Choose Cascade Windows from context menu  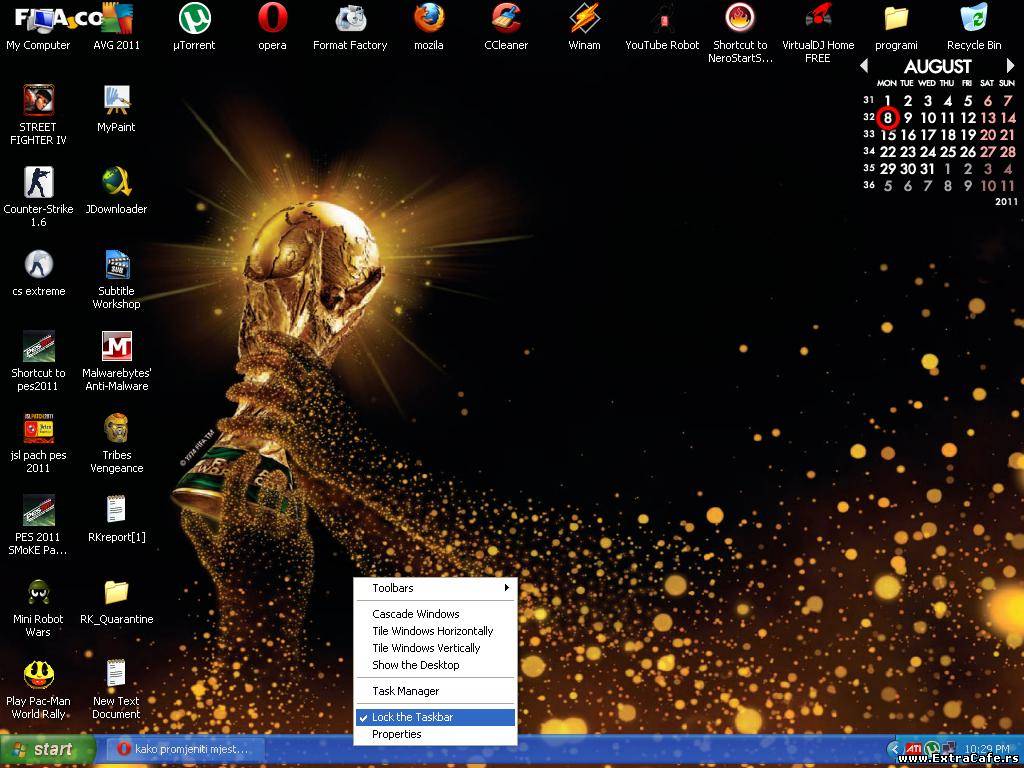click(436, 614)
